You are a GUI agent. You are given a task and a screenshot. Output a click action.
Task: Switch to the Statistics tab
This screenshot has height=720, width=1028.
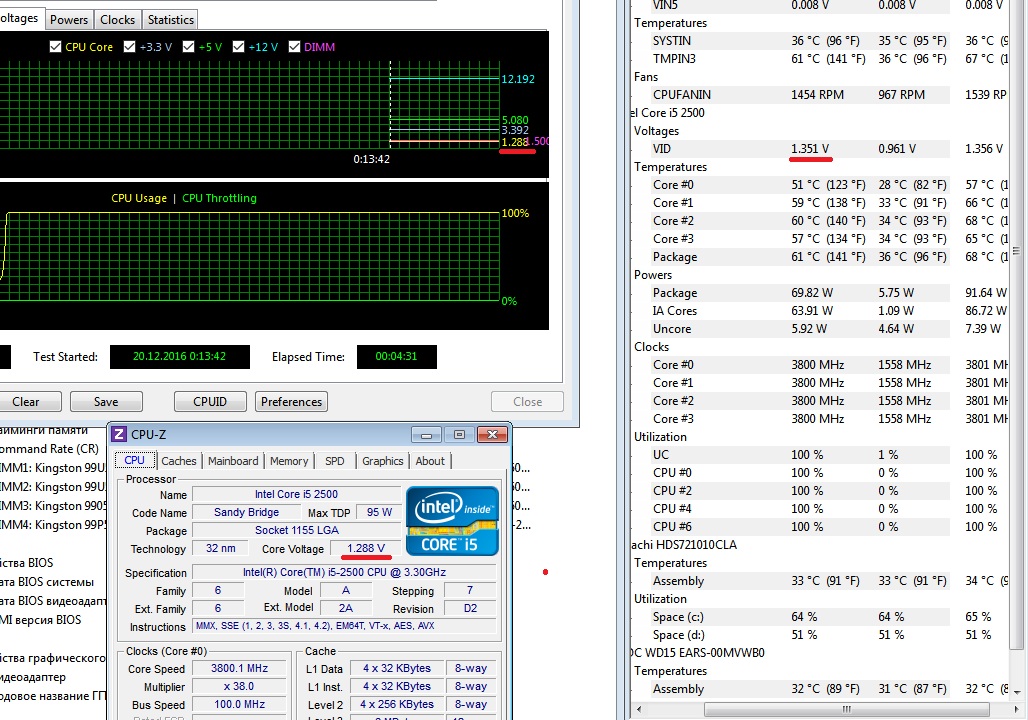coord(170,20)
